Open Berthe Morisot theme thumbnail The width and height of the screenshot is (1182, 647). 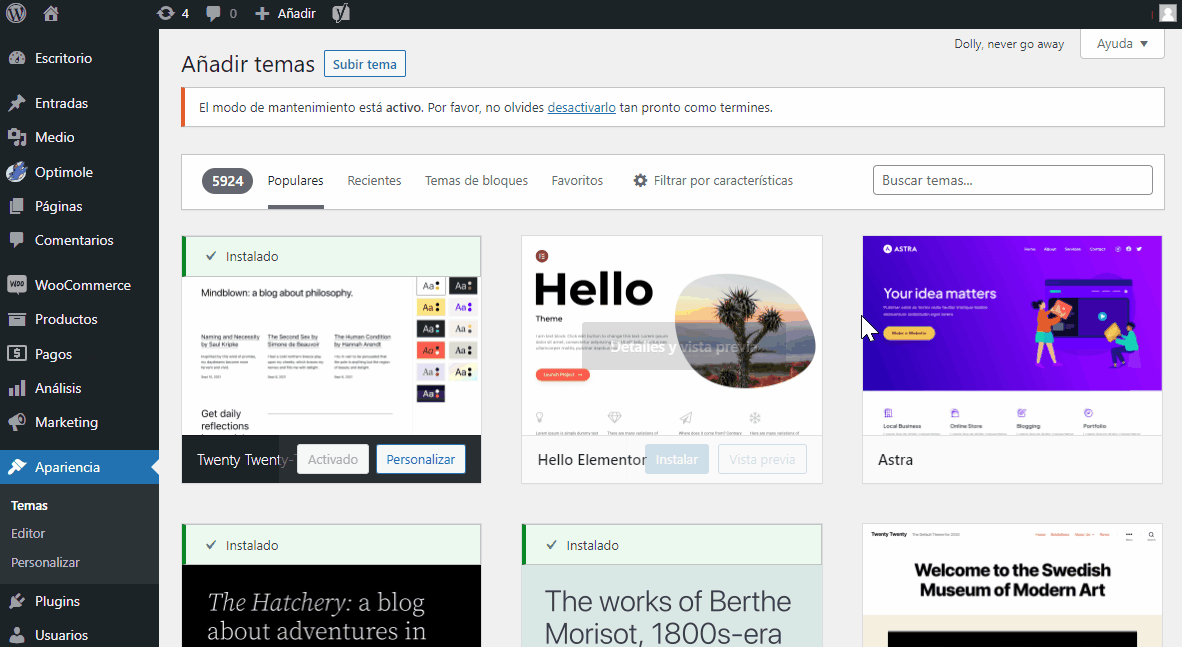point(672,606)
